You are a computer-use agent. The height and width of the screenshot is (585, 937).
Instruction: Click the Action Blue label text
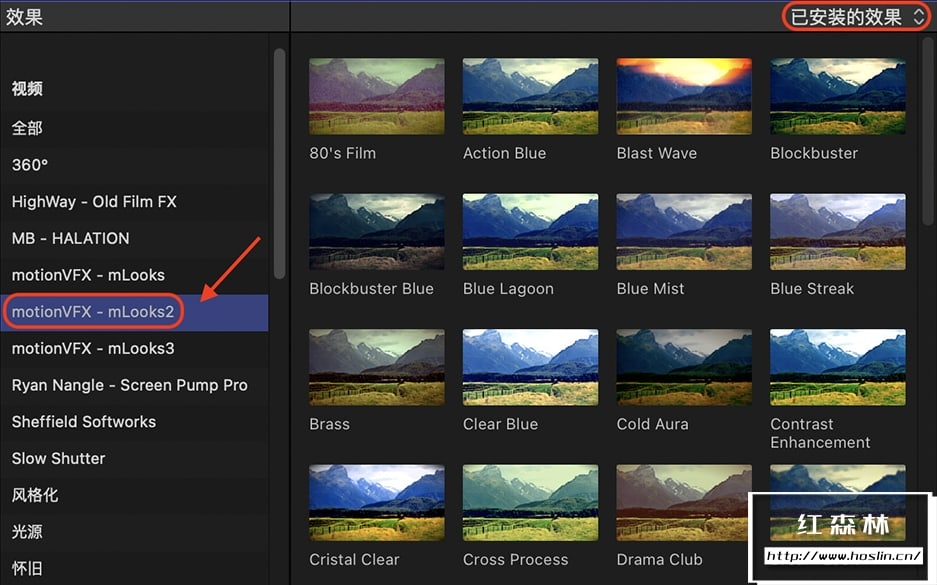point(504,154)
